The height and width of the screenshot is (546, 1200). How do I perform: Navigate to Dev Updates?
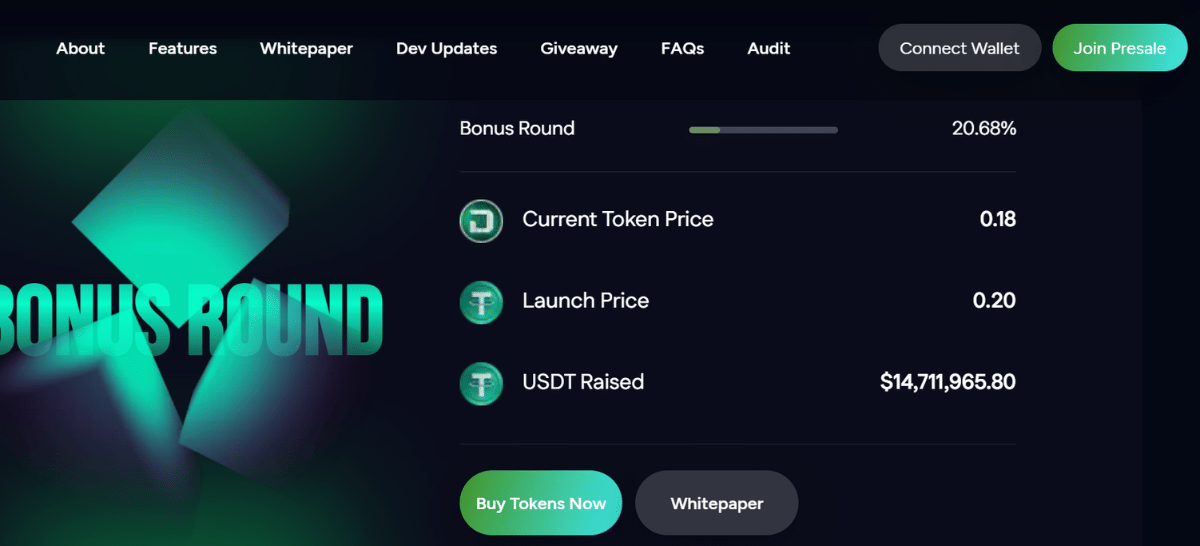coord(446,48)
